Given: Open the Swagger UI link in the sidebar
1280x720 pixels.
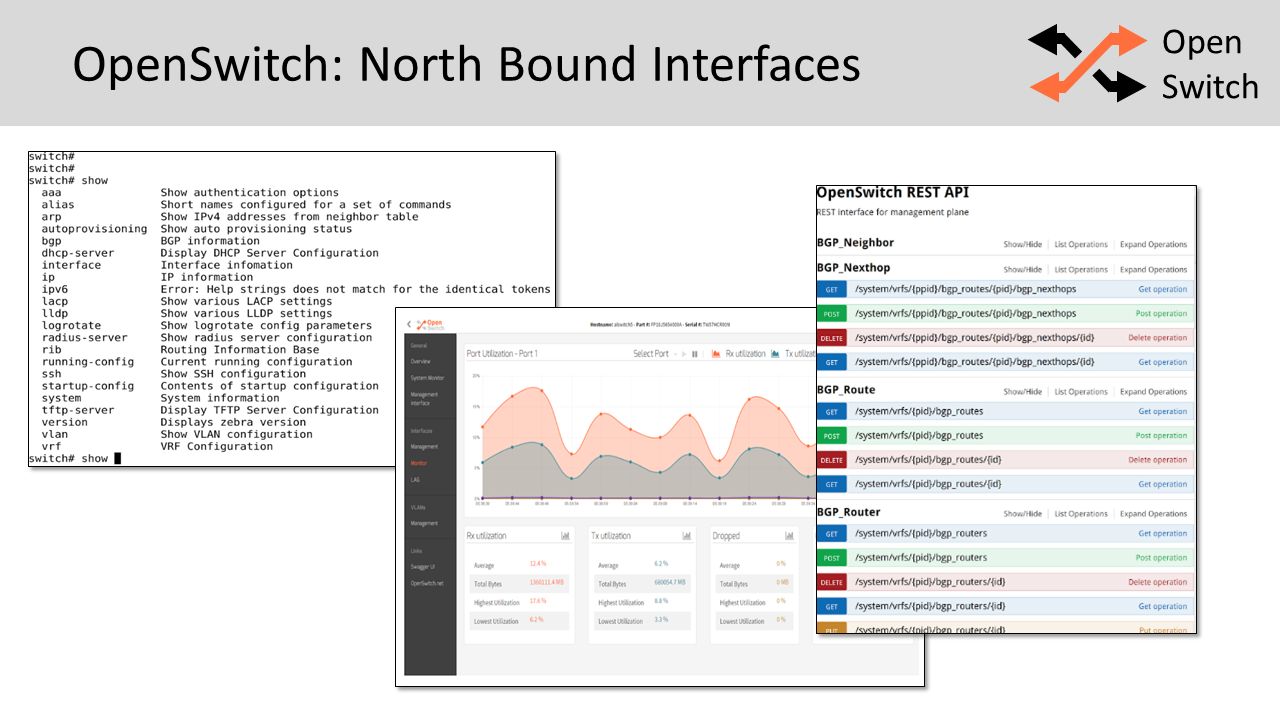Looking at the screenshot, I should pyautogui.click(x=422, y=567).
